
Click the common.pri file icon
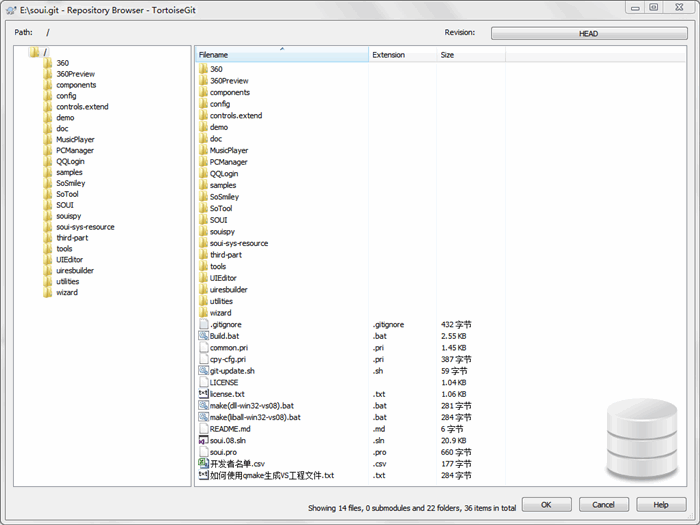(203, 347)
